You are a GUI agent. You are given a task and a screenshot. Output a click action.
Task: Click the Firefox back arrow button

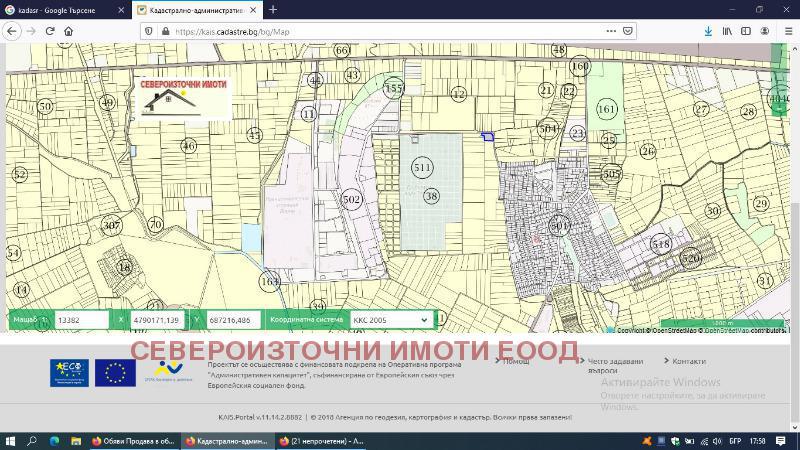tap(12, 31)
